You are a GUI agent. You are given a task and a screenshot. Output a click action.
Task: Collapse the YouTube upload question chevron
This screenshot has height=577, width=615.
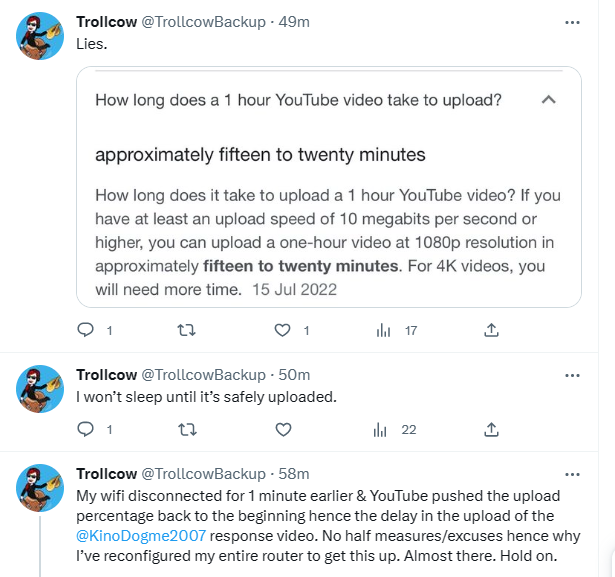(x=548, y=100)
